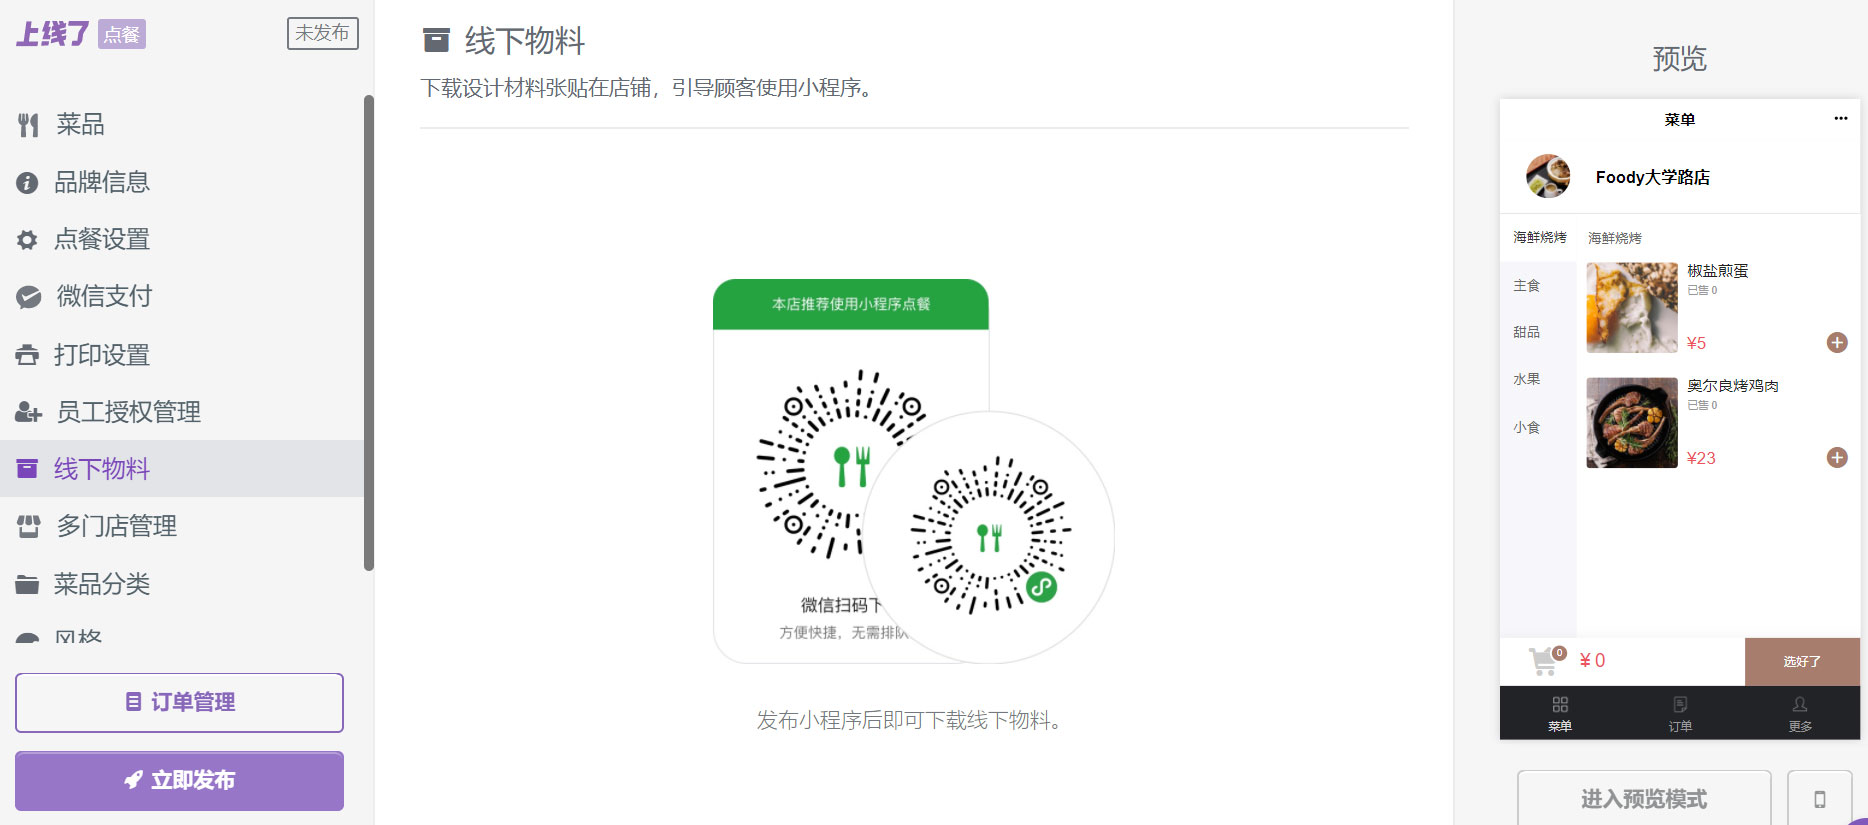Open the three-dots menu in preview header
The height and width of the screenshot is (825, 1868).
click(1840, 119)
